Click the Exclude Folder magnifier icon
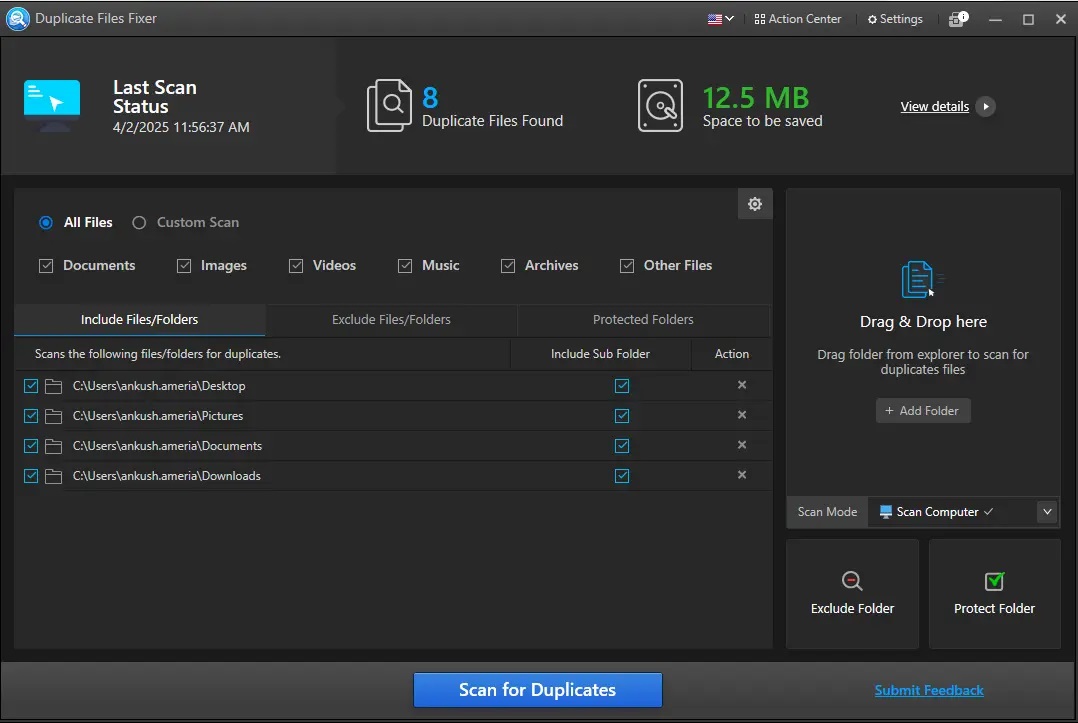This screenshot has width=1078, height=723. point(851,580)
